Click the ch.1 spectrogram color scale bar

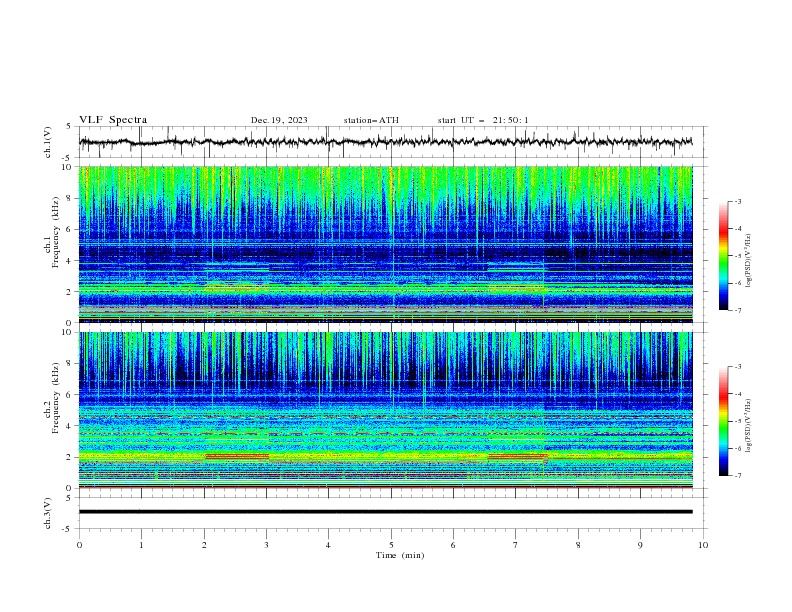[724, 255]
